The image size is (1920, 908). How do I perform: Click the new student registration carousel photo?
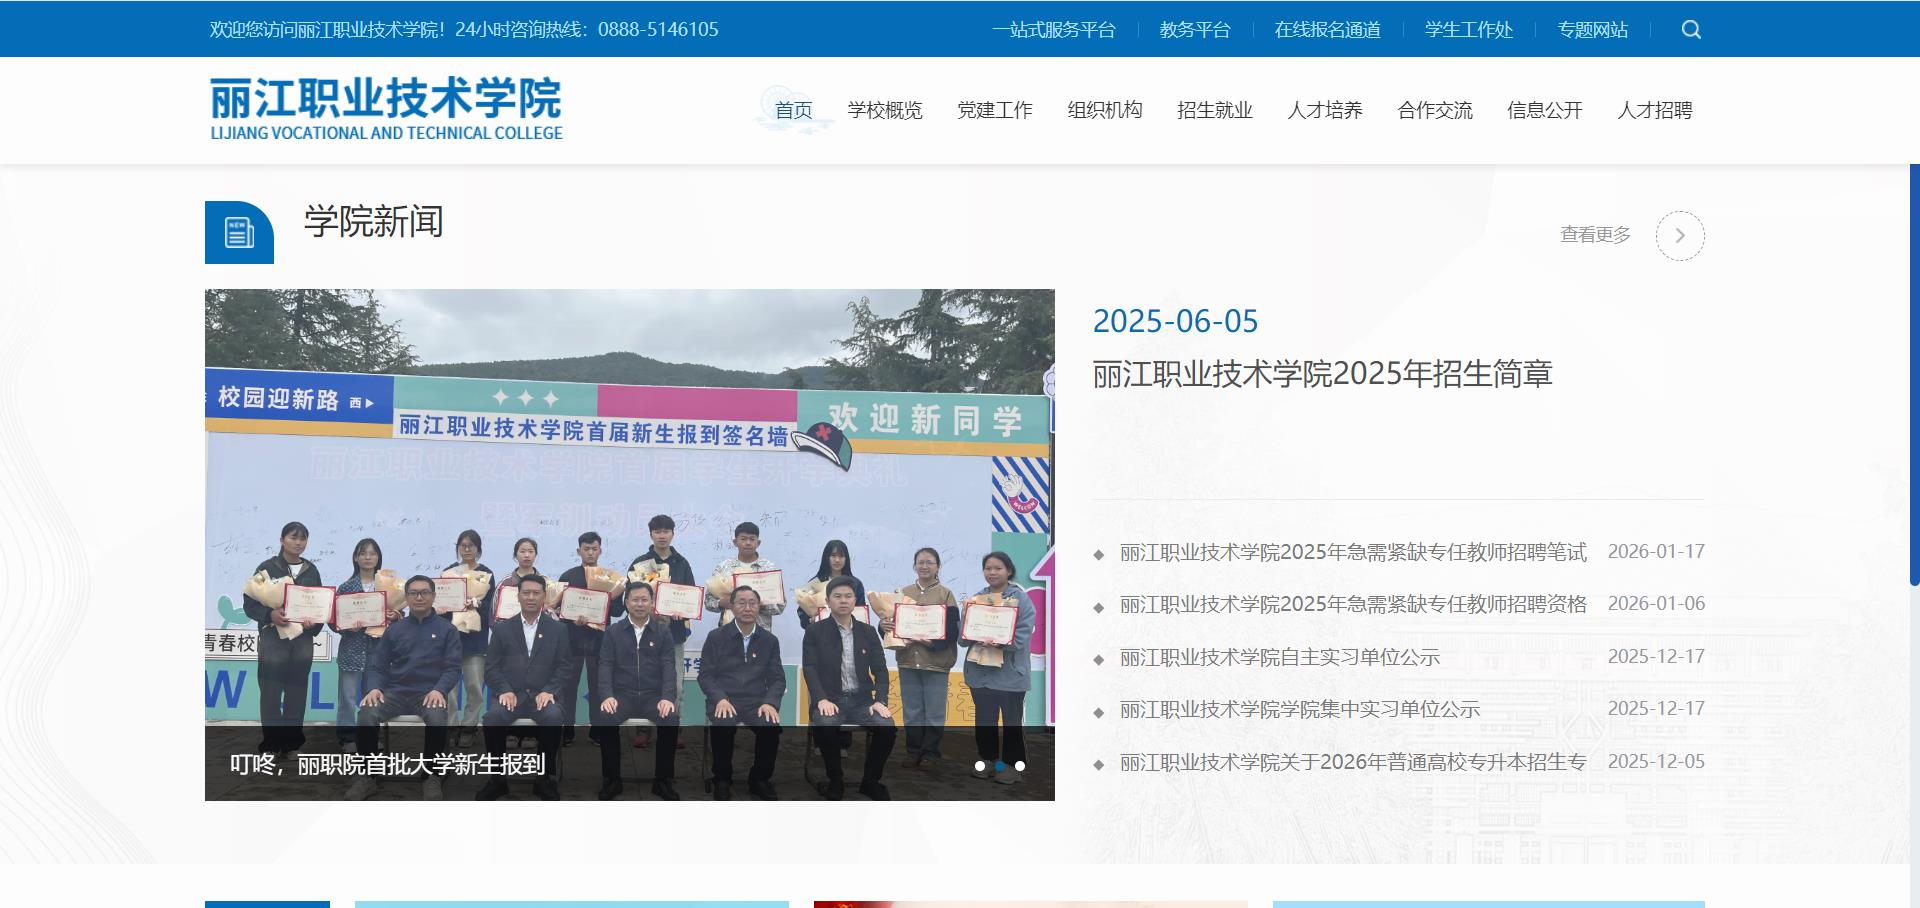629,545
